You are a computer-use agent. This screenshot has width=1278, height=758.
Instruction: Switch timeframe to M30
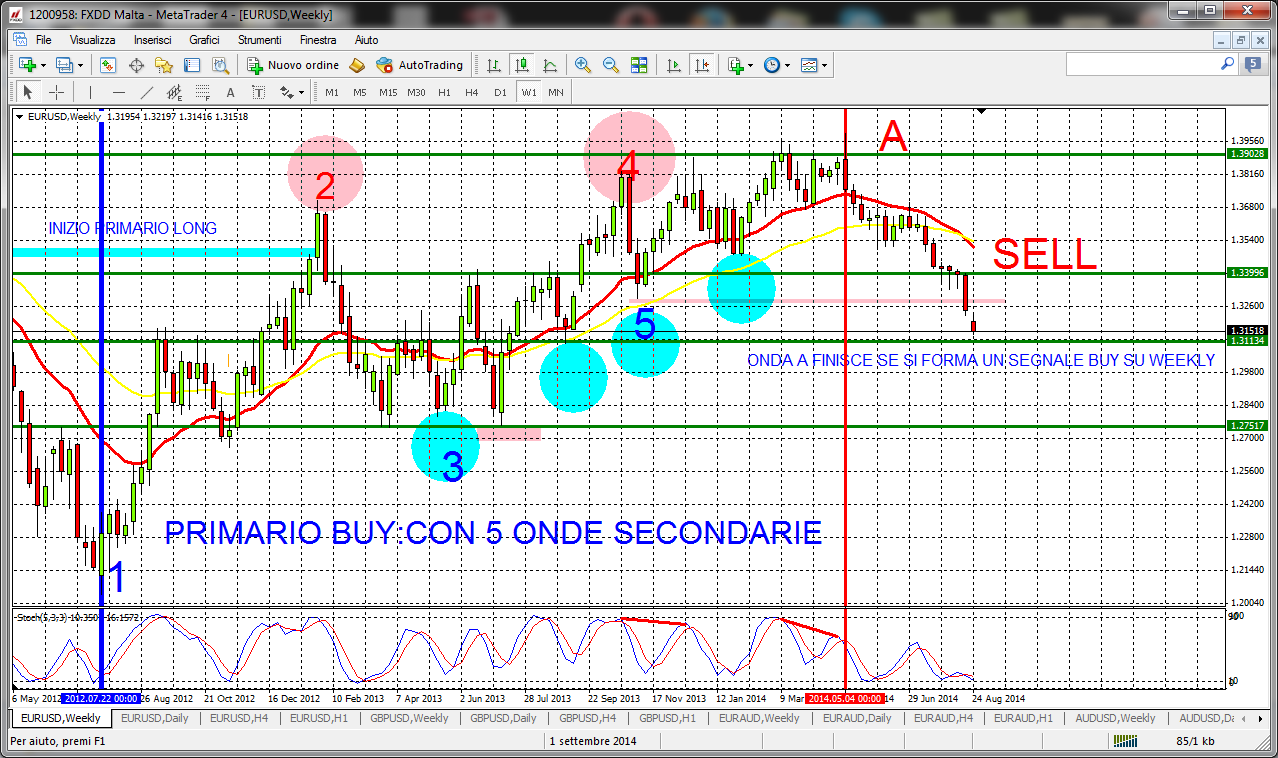416,92
